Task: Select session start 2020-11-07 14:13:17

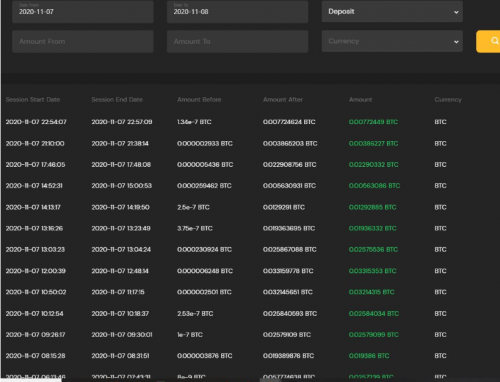Action: pos(33,207)
